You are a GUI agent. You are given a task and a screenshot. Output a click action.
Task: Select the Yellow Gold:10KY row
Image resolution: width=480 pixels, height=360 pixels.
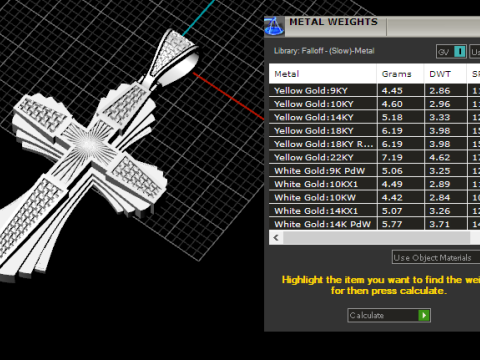coord(374,104)
